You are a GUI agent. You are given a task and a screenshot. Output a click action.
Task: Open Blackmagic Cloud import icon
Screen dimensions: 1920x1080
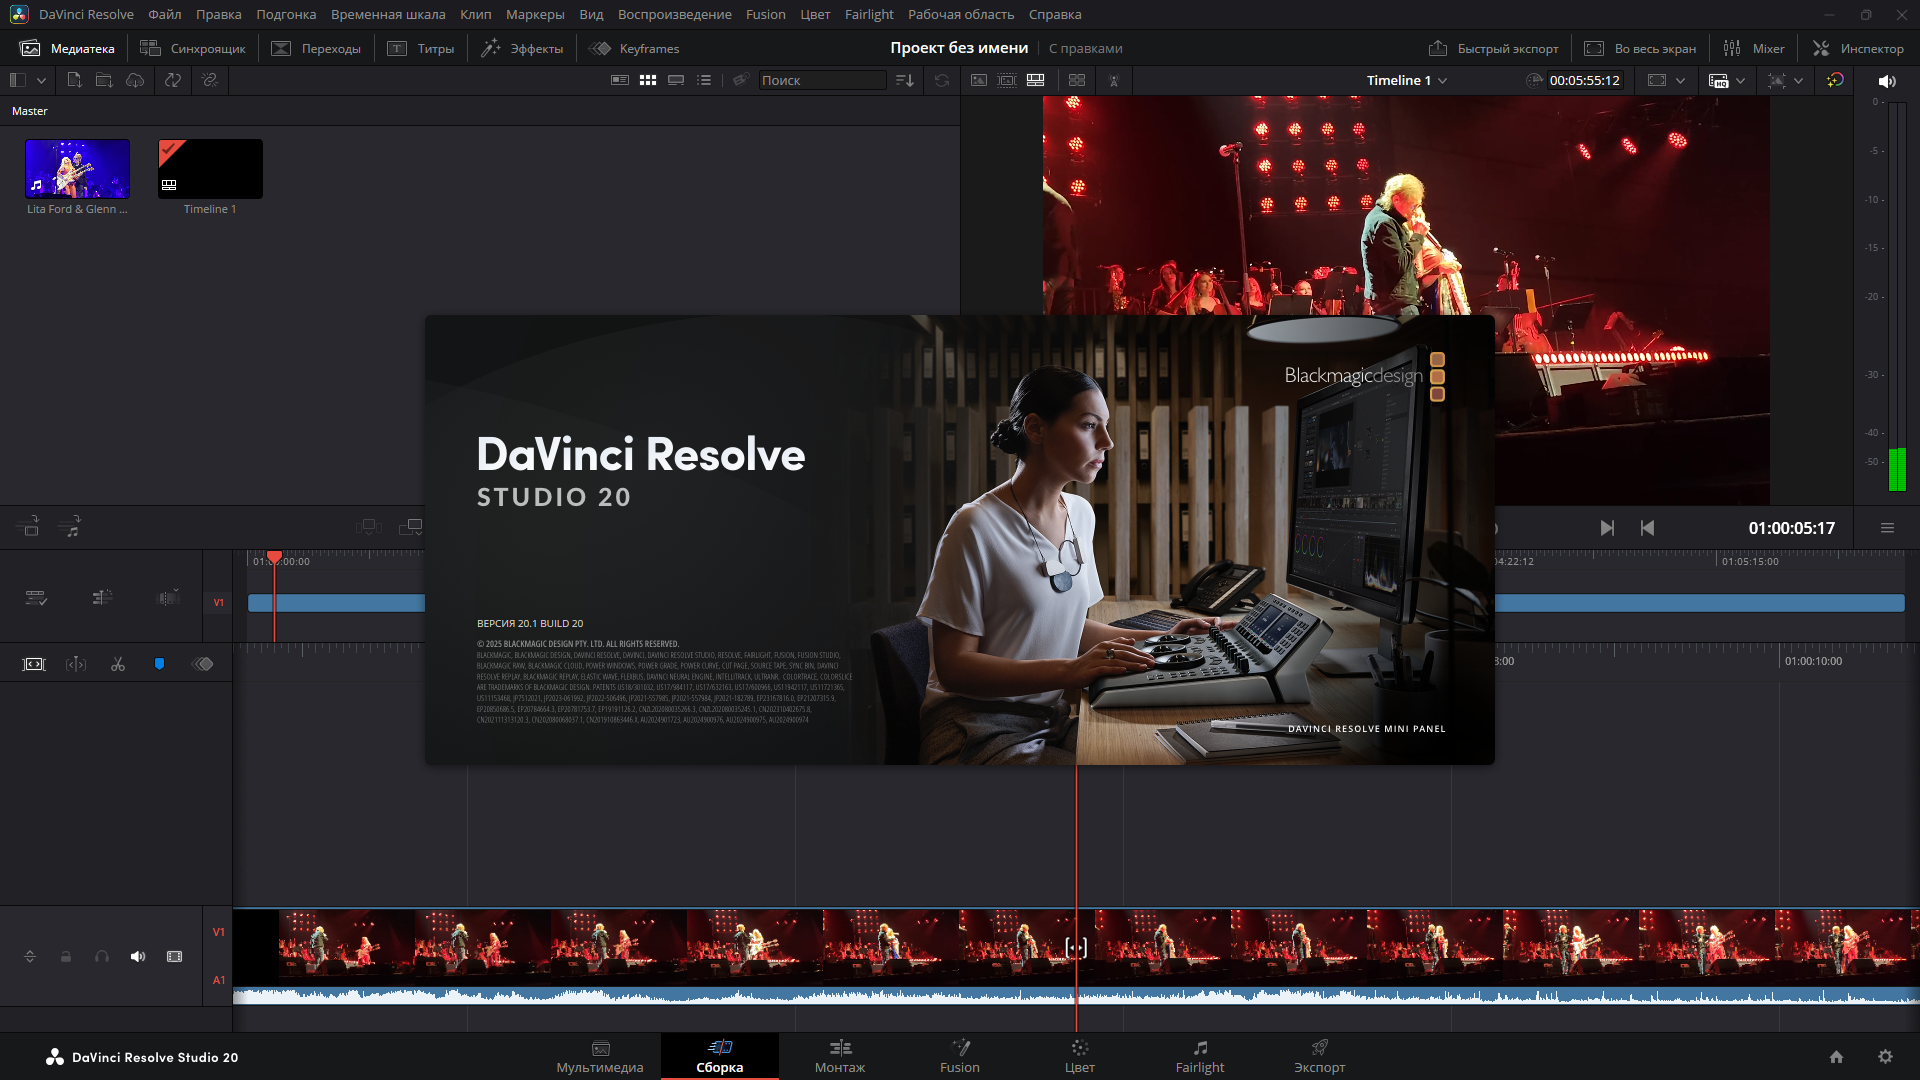[135, 80]
